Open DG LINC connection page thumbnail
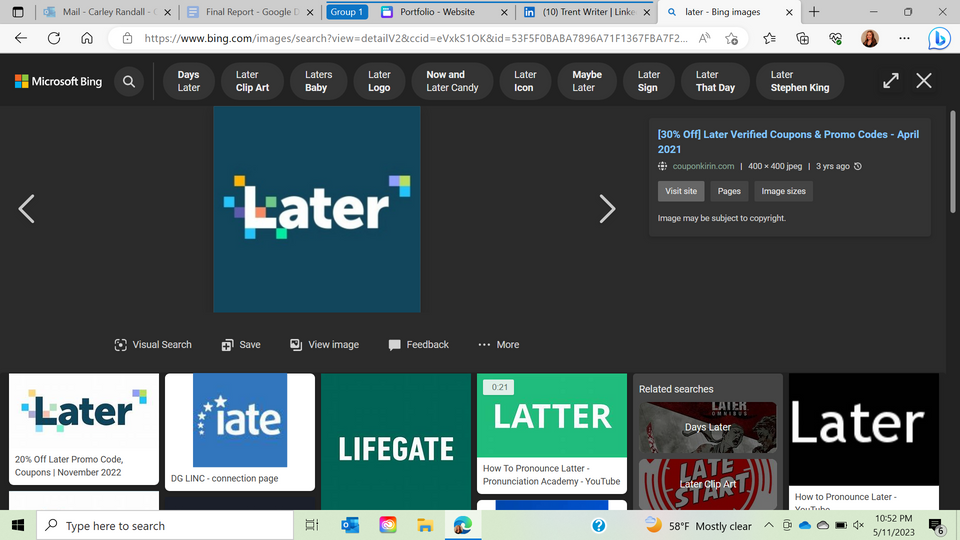This screenshot has width=960, height=540. click(240, 432)
